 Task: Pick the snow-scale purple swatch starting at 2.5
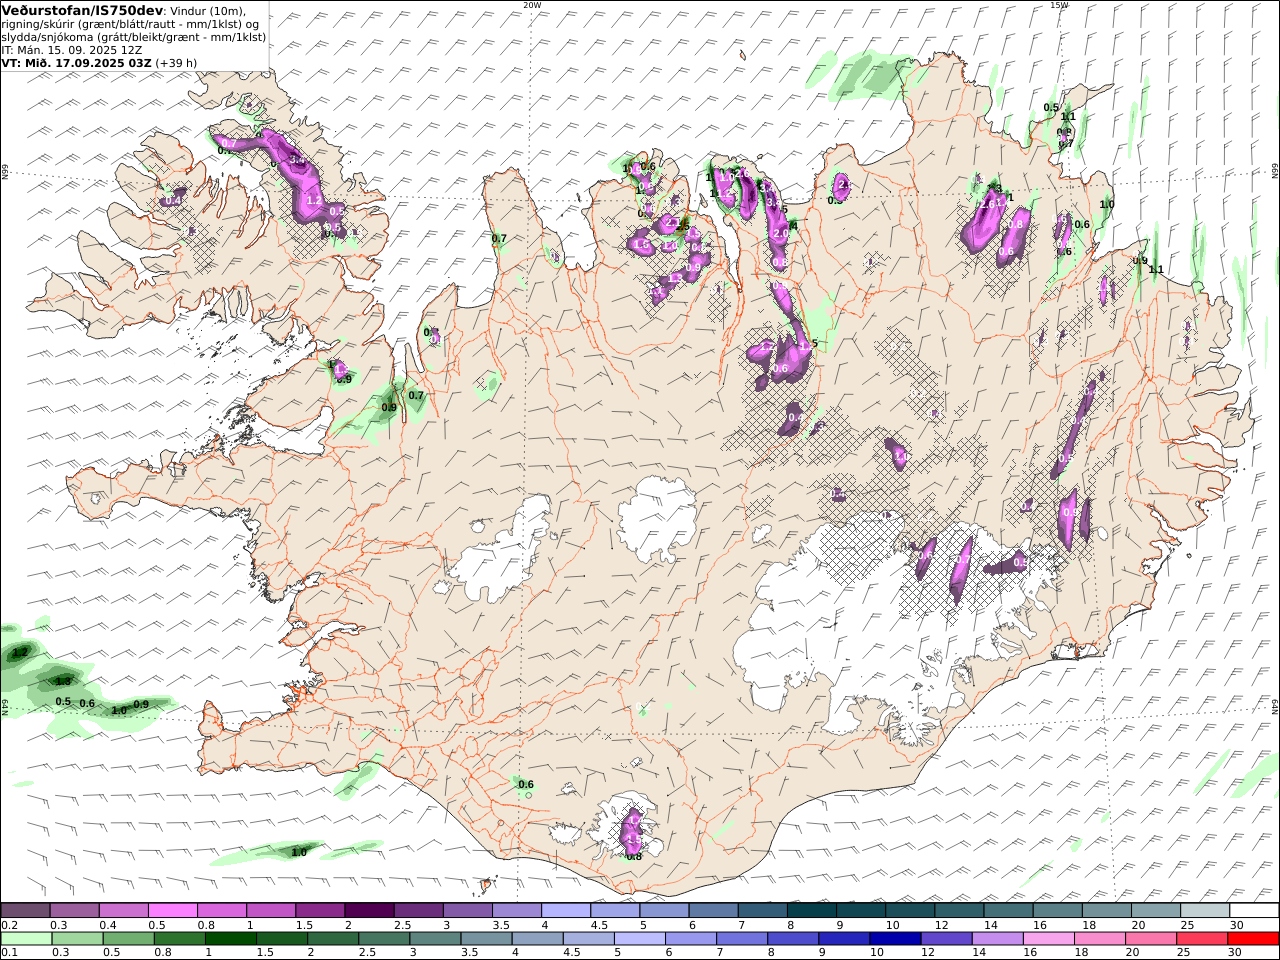click(x=418, y=910)
